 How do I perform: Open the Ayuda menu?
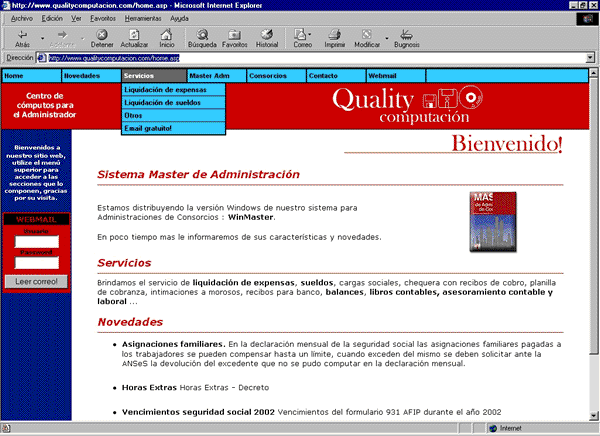click(x=179, y=18)
